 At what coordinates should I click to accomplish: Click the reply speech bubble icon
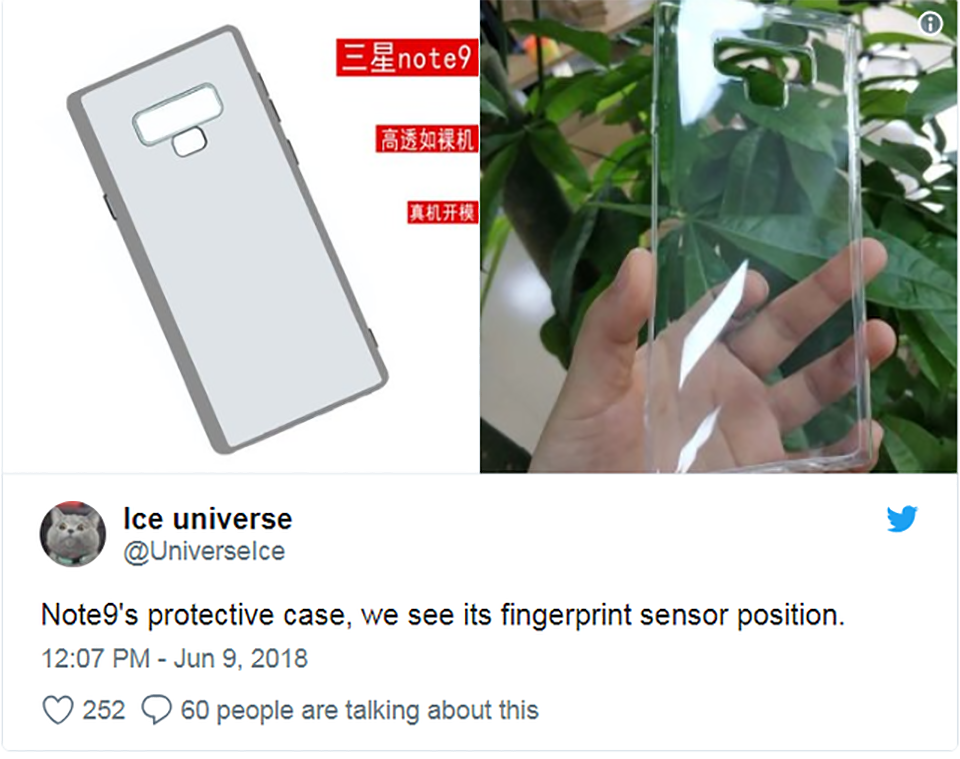157,710
